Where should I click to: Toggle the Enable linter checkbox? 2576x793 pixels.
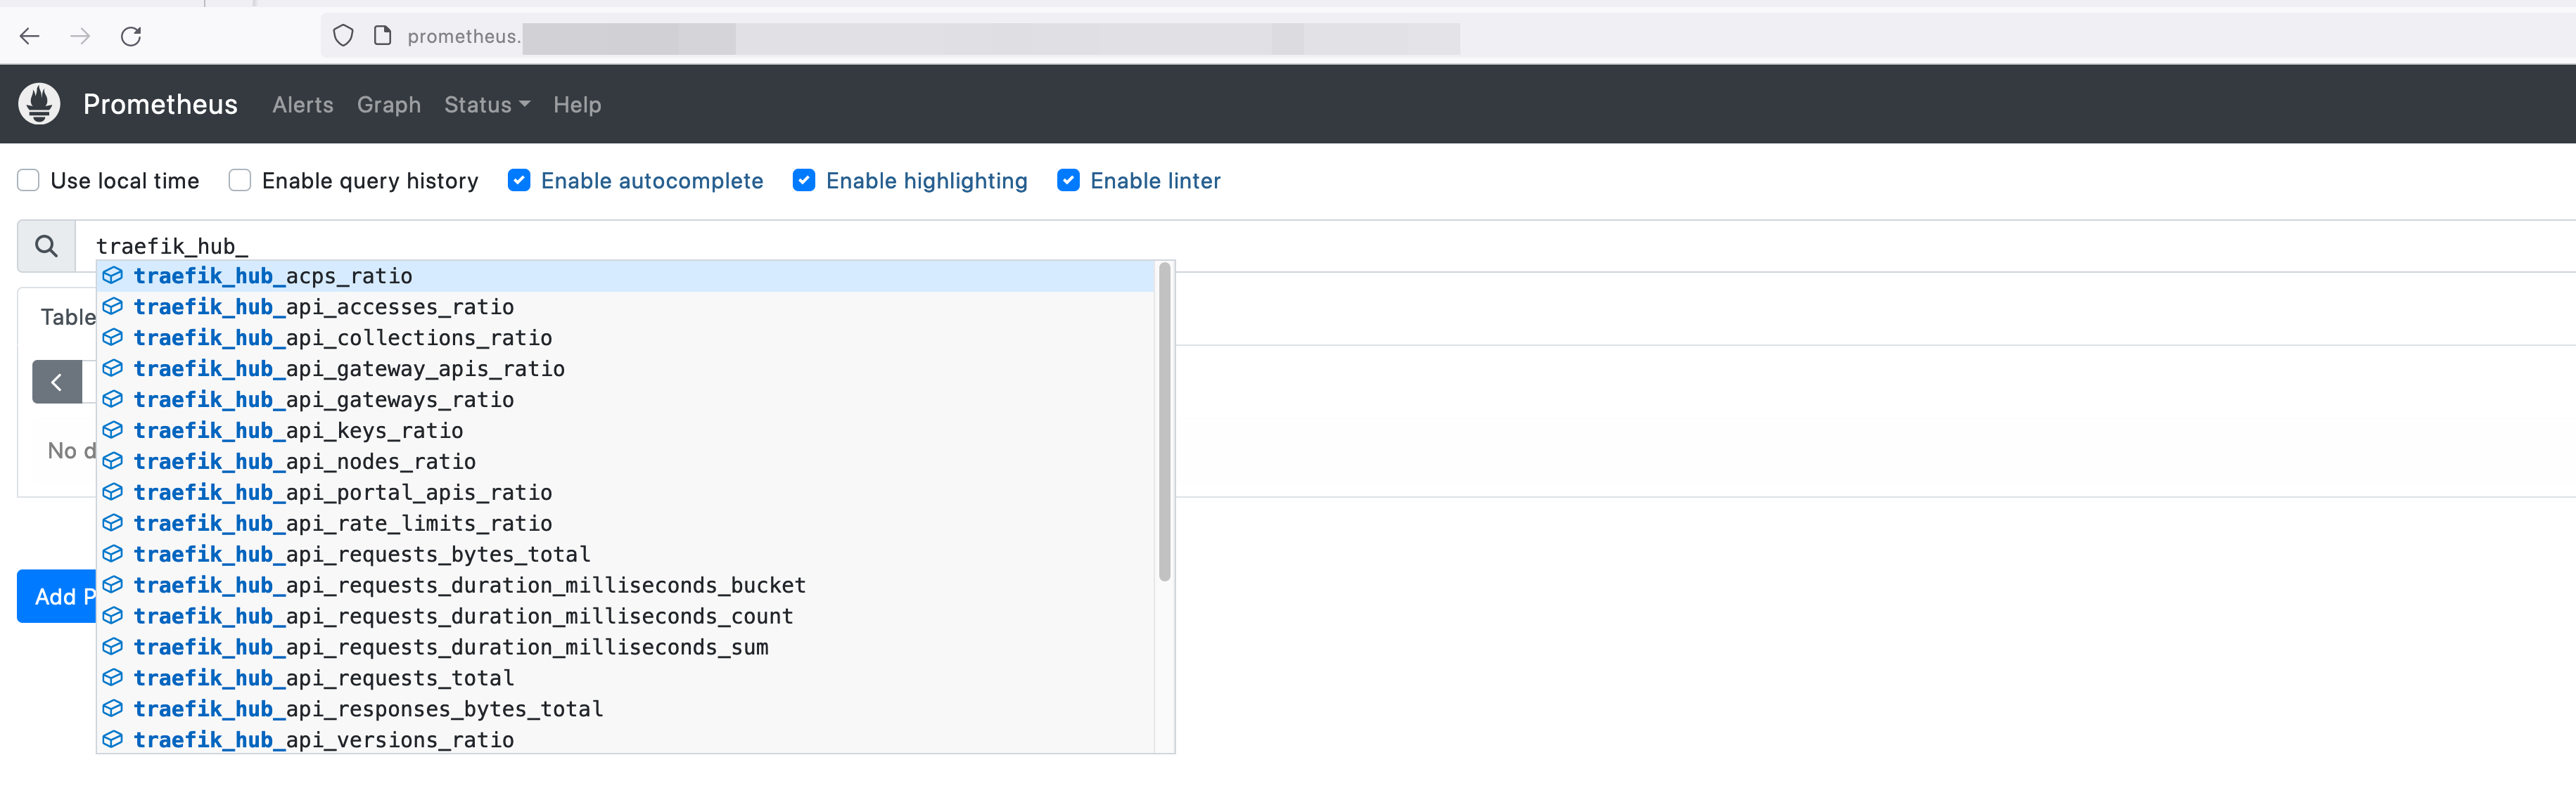[x=1069, y=181]
